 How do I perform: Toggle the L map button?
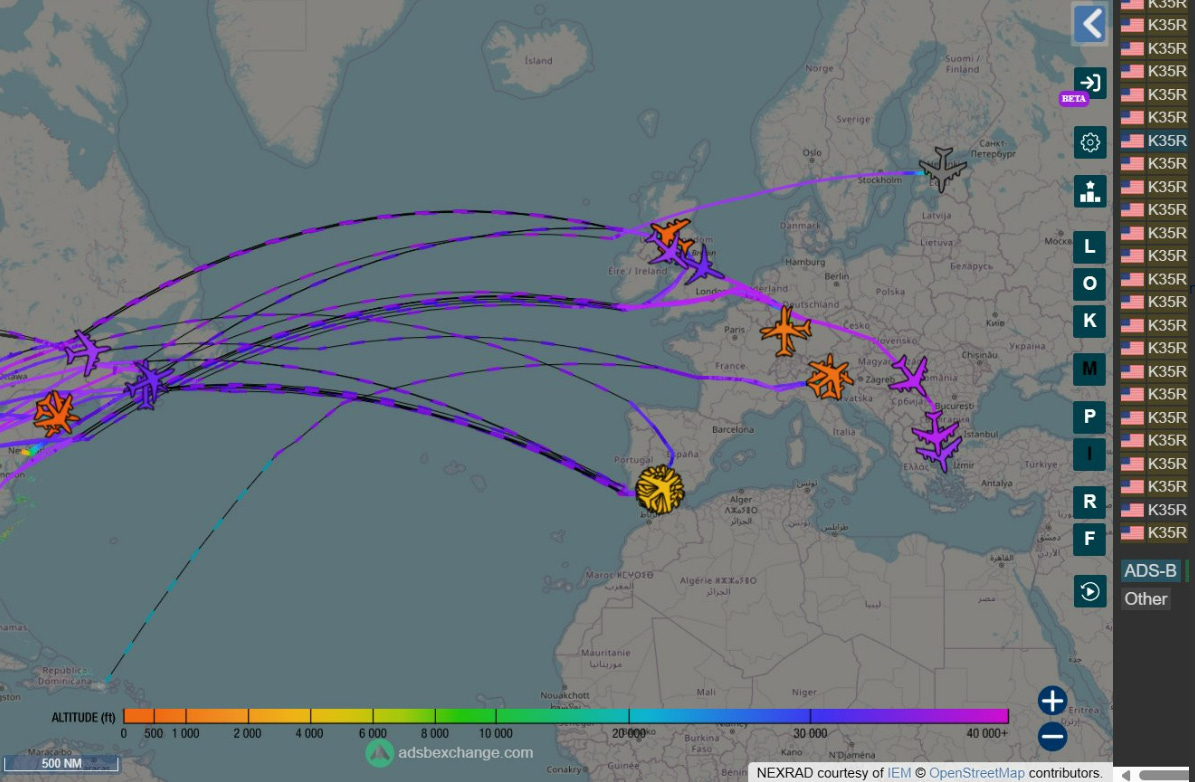(x=1090, y=246)
